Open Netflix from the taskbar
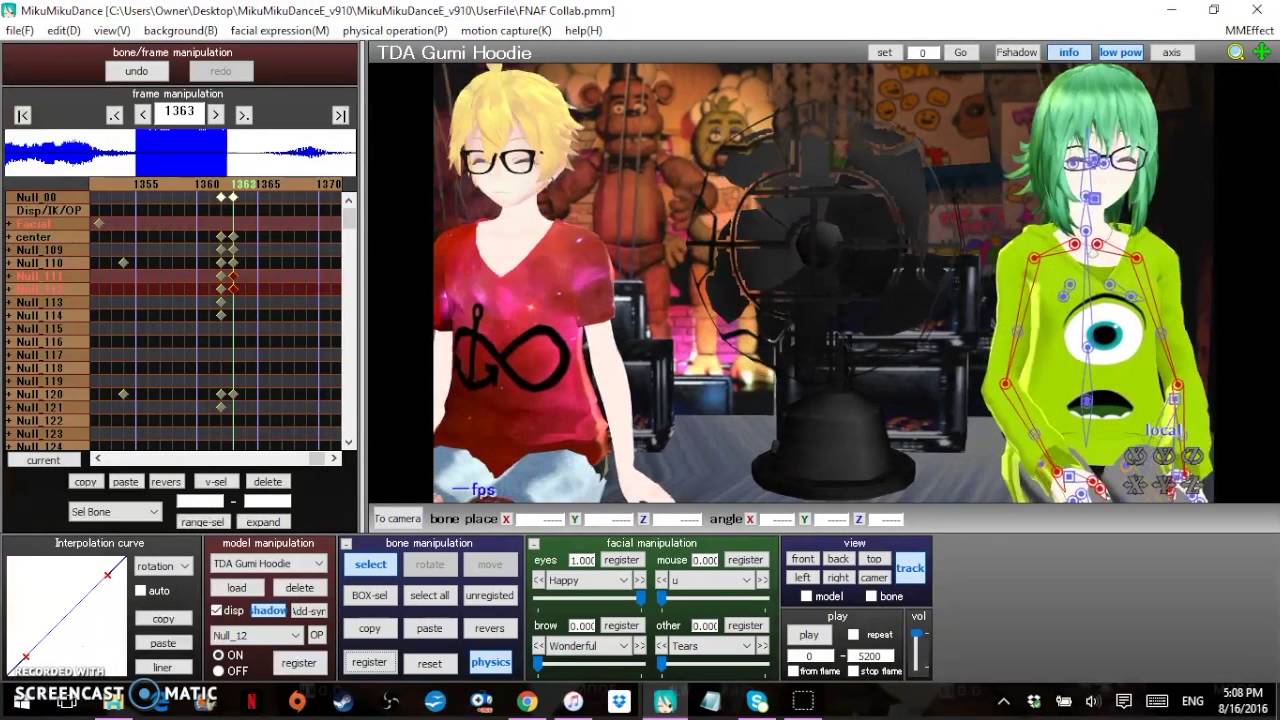The image size is (1280, 720). click(251, 701)
